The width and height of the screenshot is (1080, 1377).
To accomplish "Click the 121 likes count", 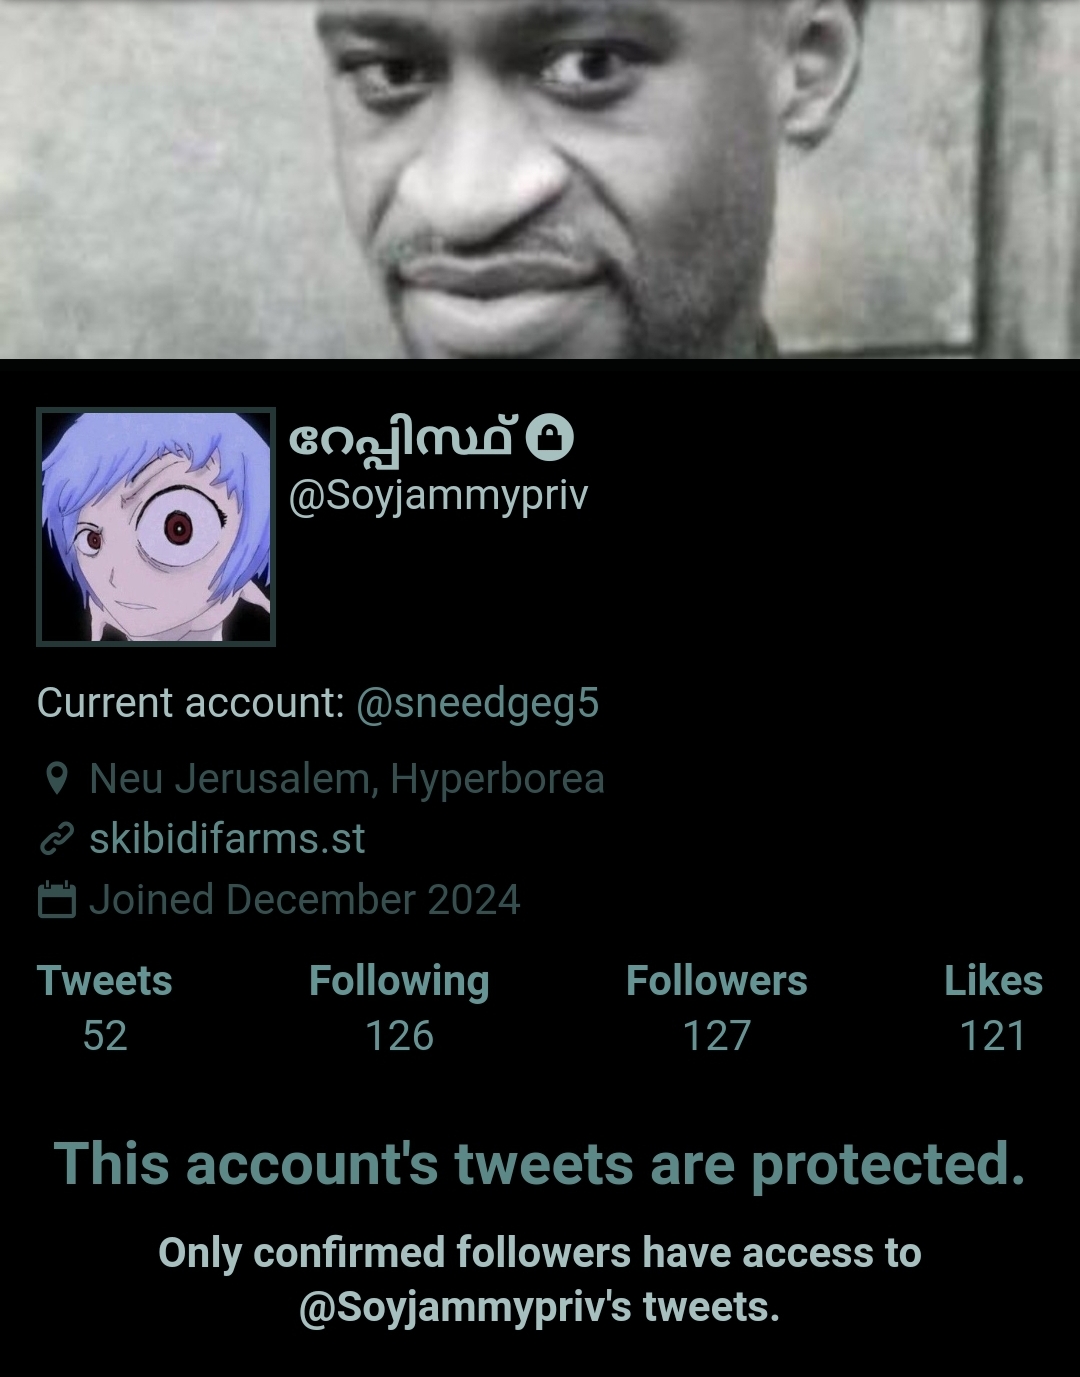I will (993, 1036).
